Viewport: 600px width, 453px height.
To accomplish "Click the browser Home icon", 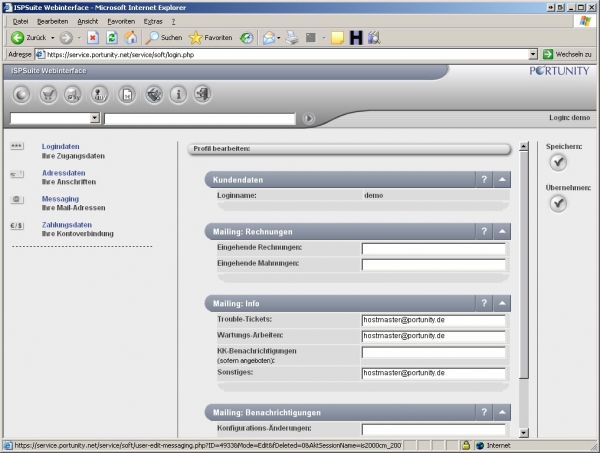I will tap(130, 37).
